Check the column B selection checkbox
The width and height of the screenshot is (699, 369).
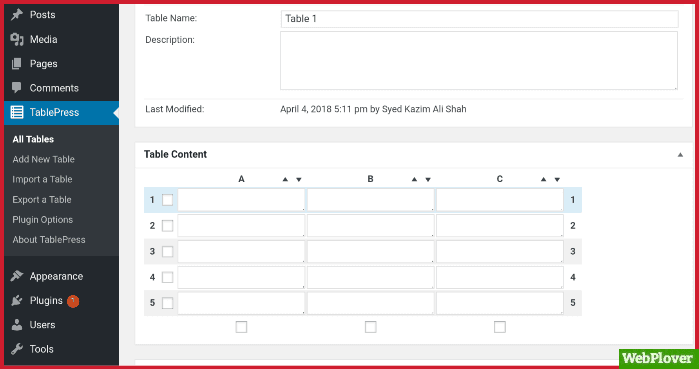(370, 327)
